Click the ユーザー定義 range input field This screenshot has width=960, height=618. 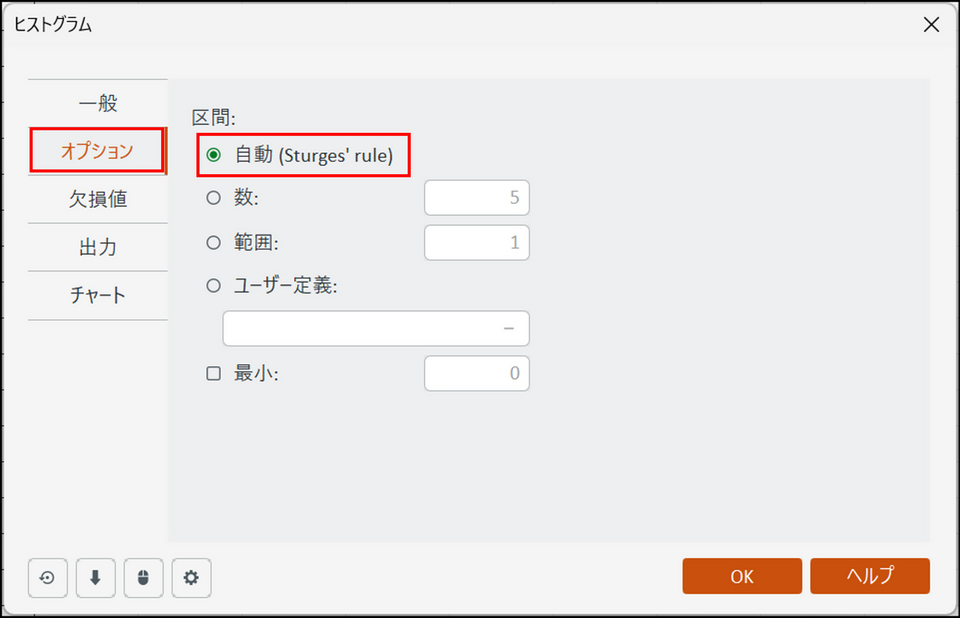(375, 328)
